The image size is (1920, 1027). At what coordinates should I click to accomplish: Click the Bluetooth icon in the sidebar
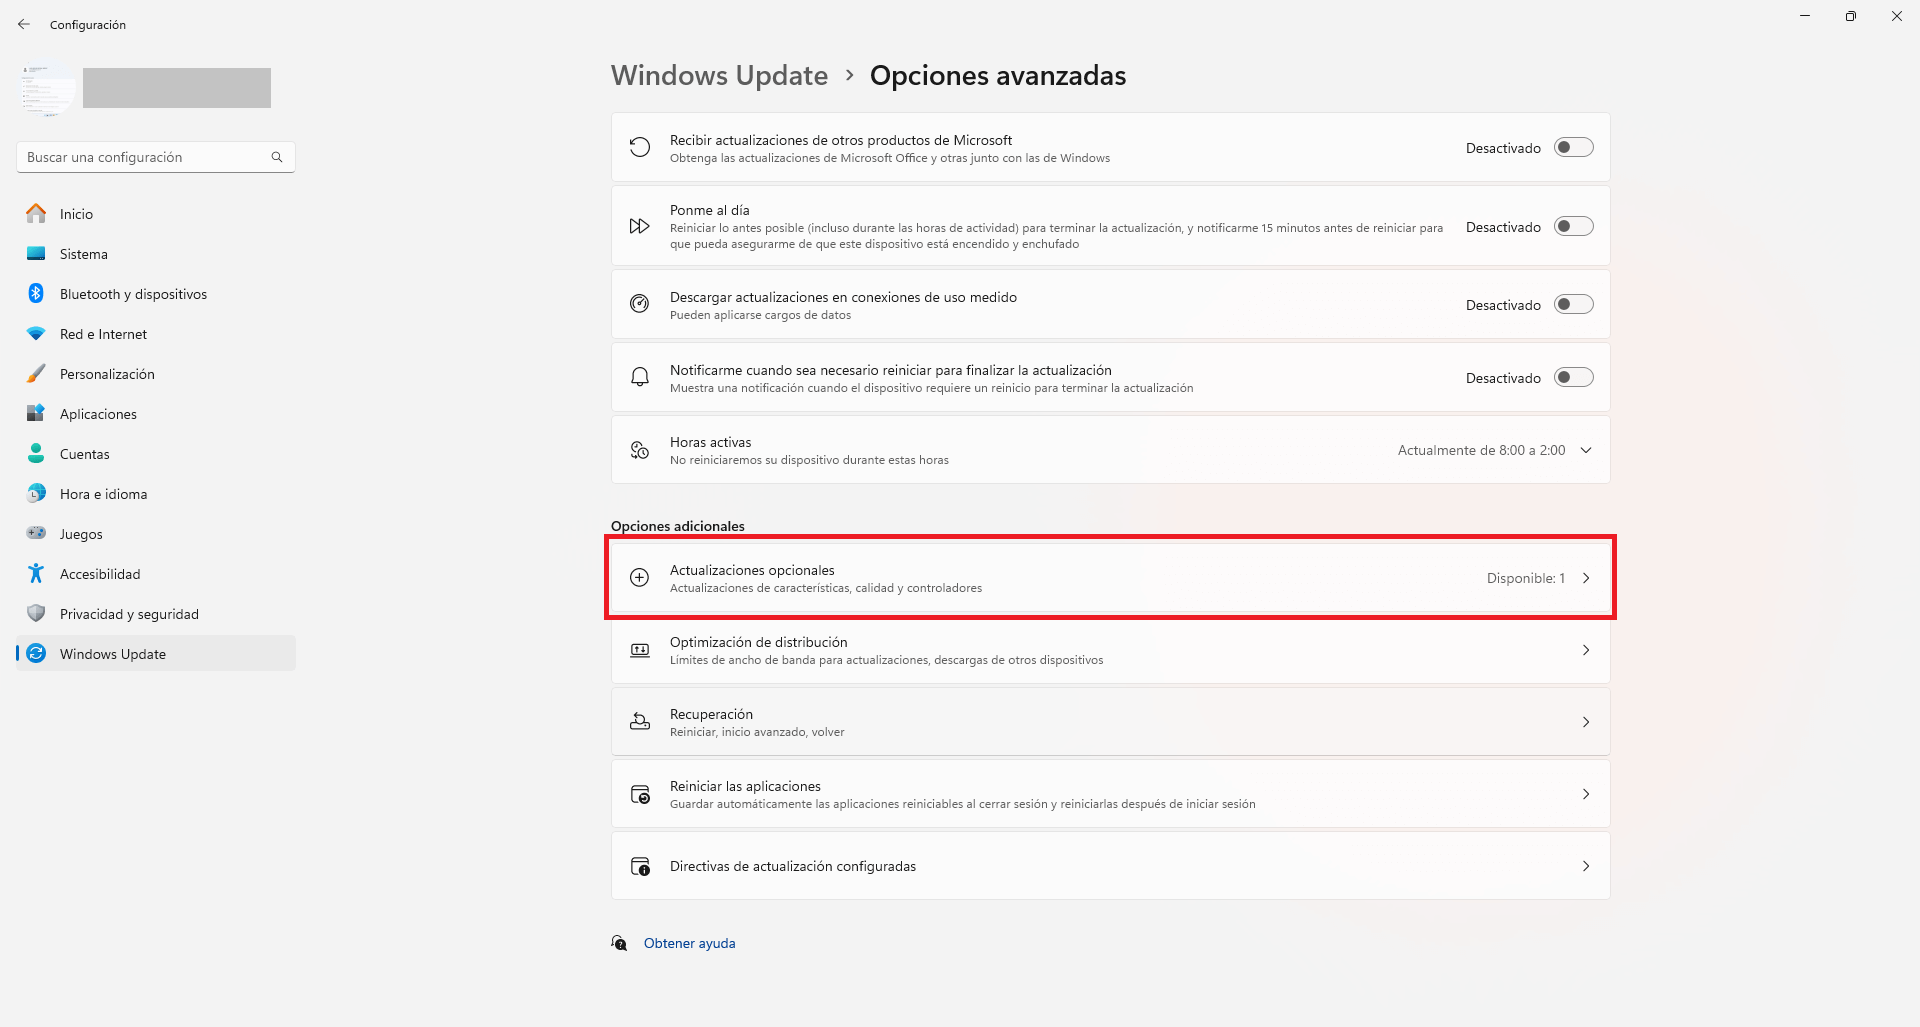pos(36,293)
